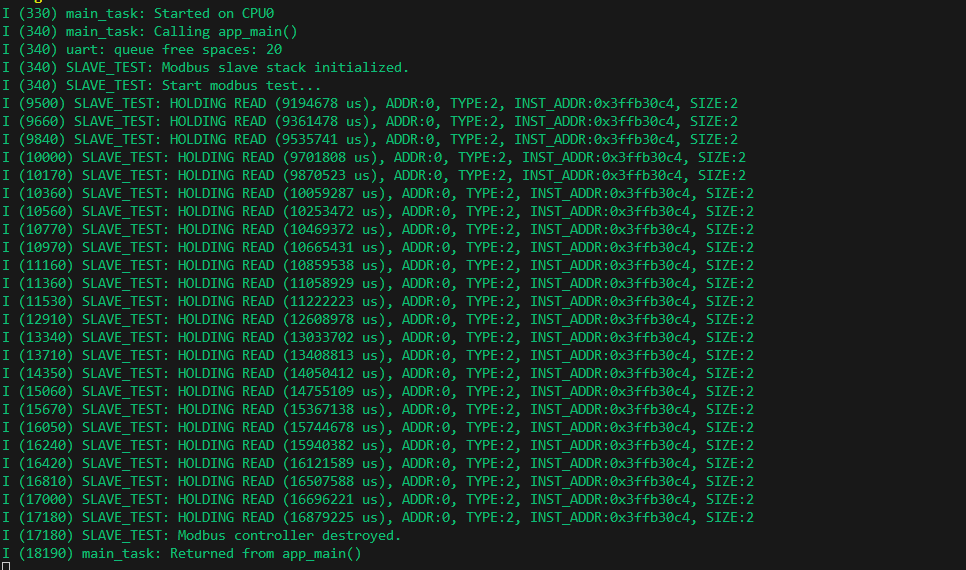The image size is (966, 570).
Task: Click the terminal cursor on the last line
Action: (6, 566)
